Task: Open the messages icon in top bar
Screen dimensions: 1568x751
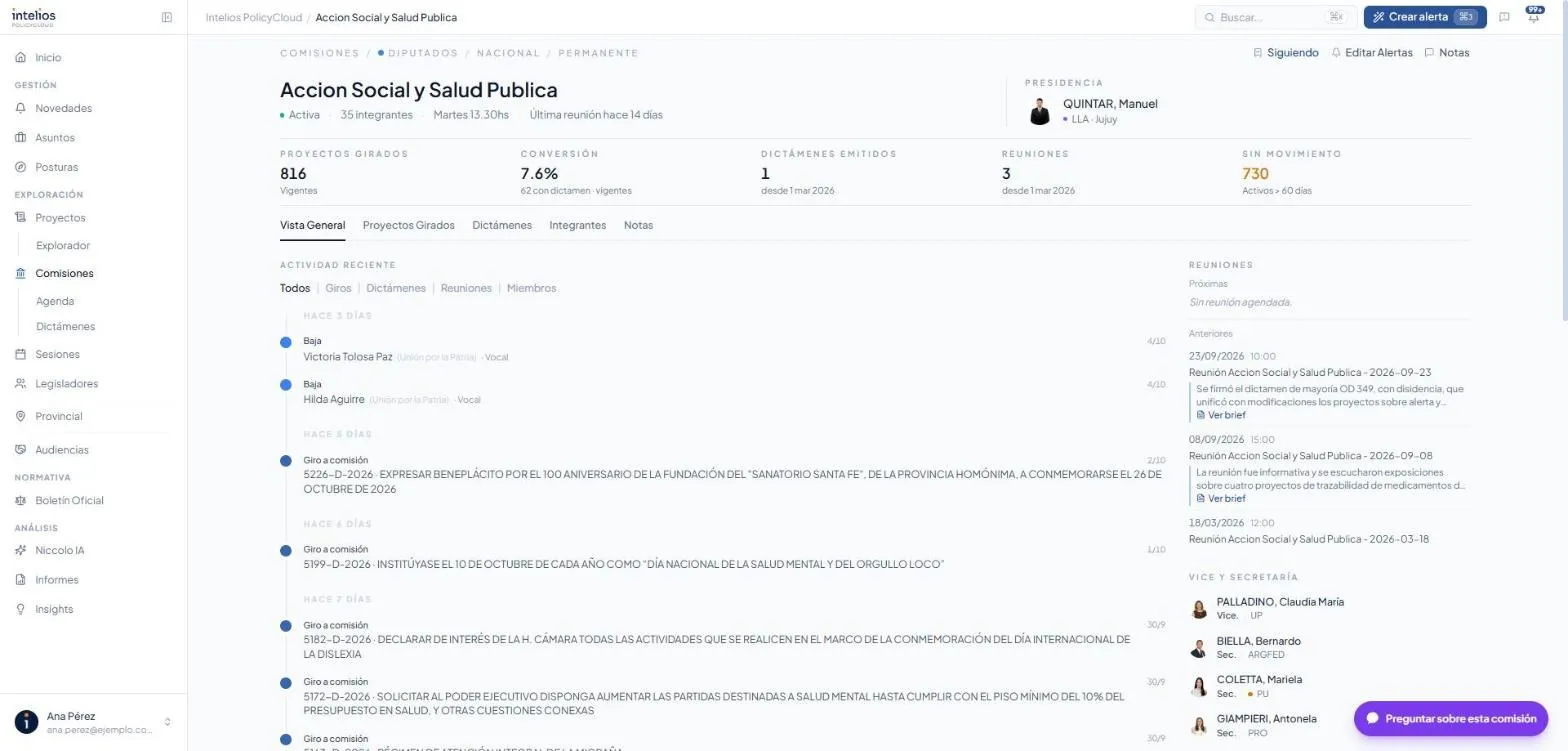Action: (1504, 17)
